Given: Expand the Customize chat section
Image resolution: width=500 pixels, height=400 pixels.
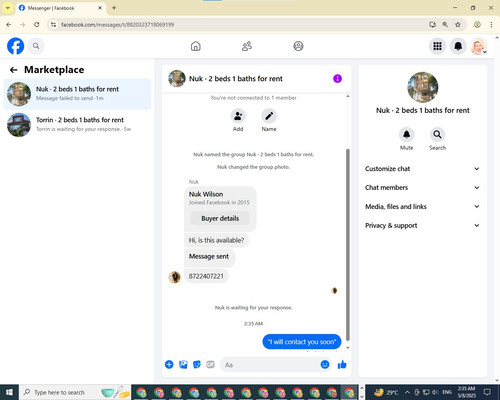Looking at the screenshot, I should coord(422,169).
